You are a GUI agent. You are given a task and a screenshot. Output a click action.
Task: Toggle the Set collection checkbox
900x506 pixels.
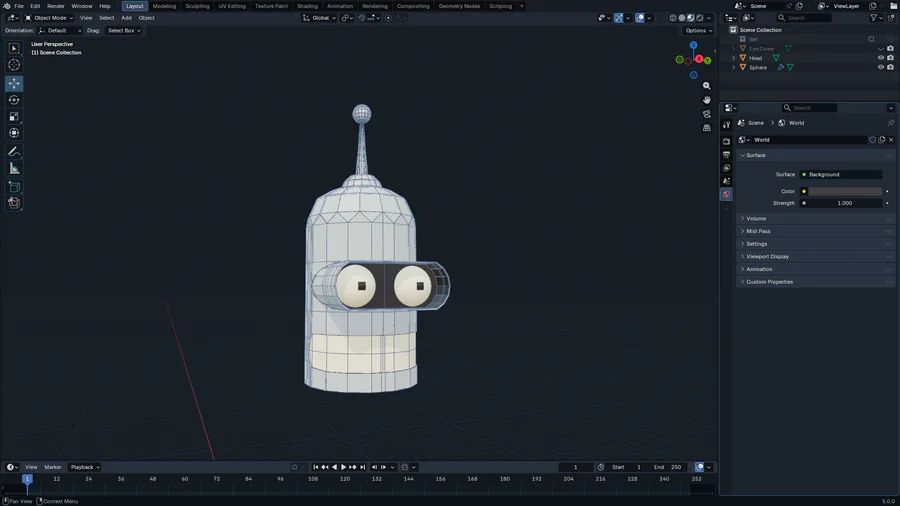click(871, 39)
